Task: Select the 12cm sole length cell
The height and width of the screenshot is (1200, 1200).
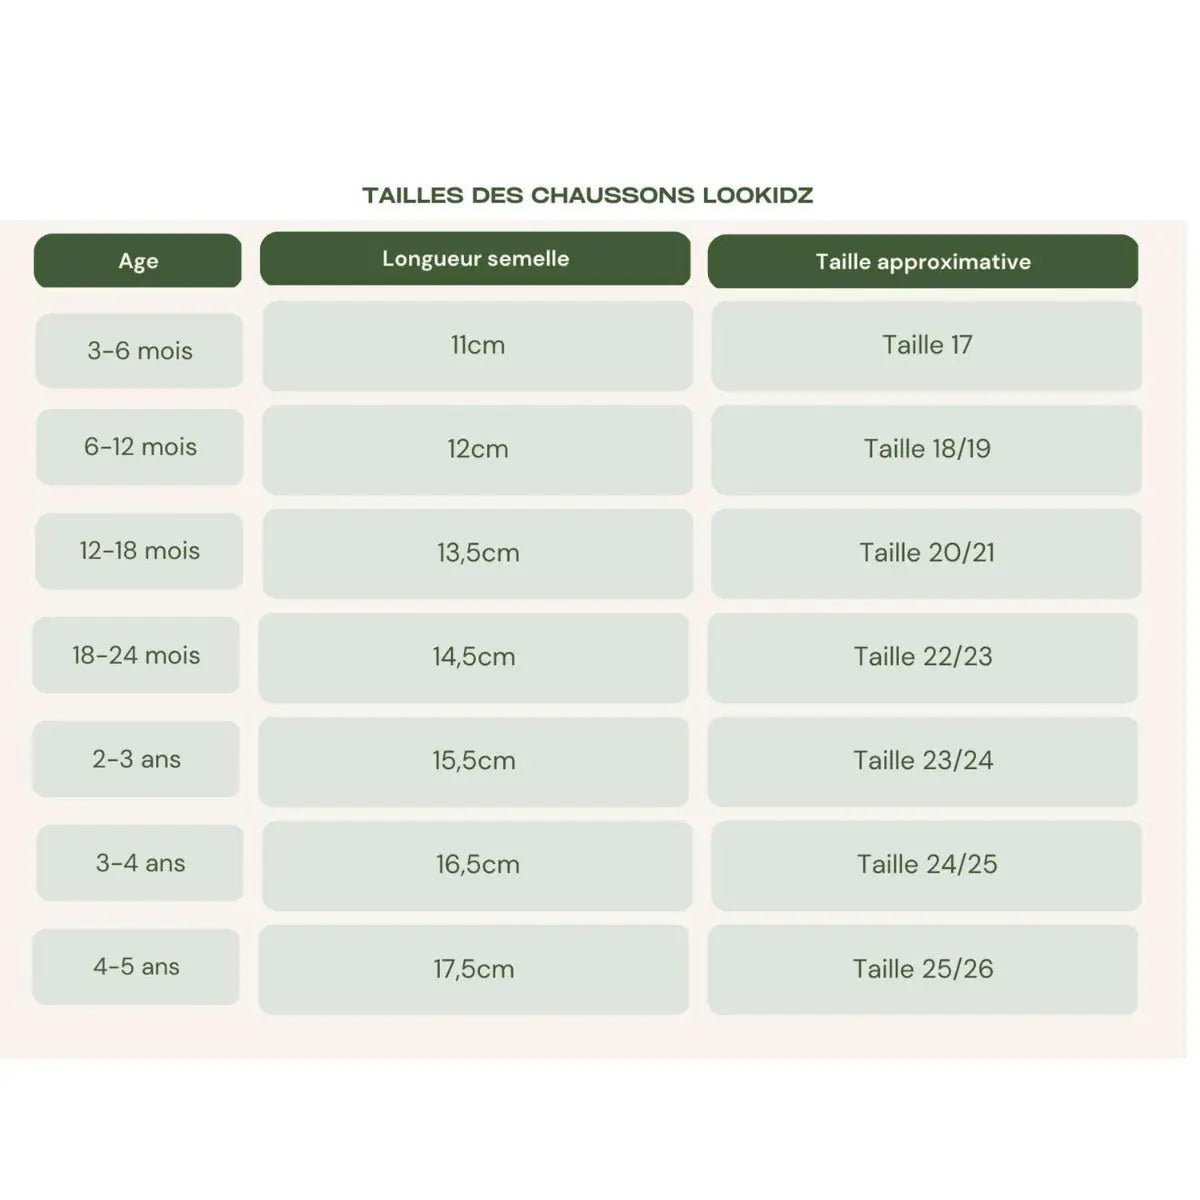Action: coord(478,449)
